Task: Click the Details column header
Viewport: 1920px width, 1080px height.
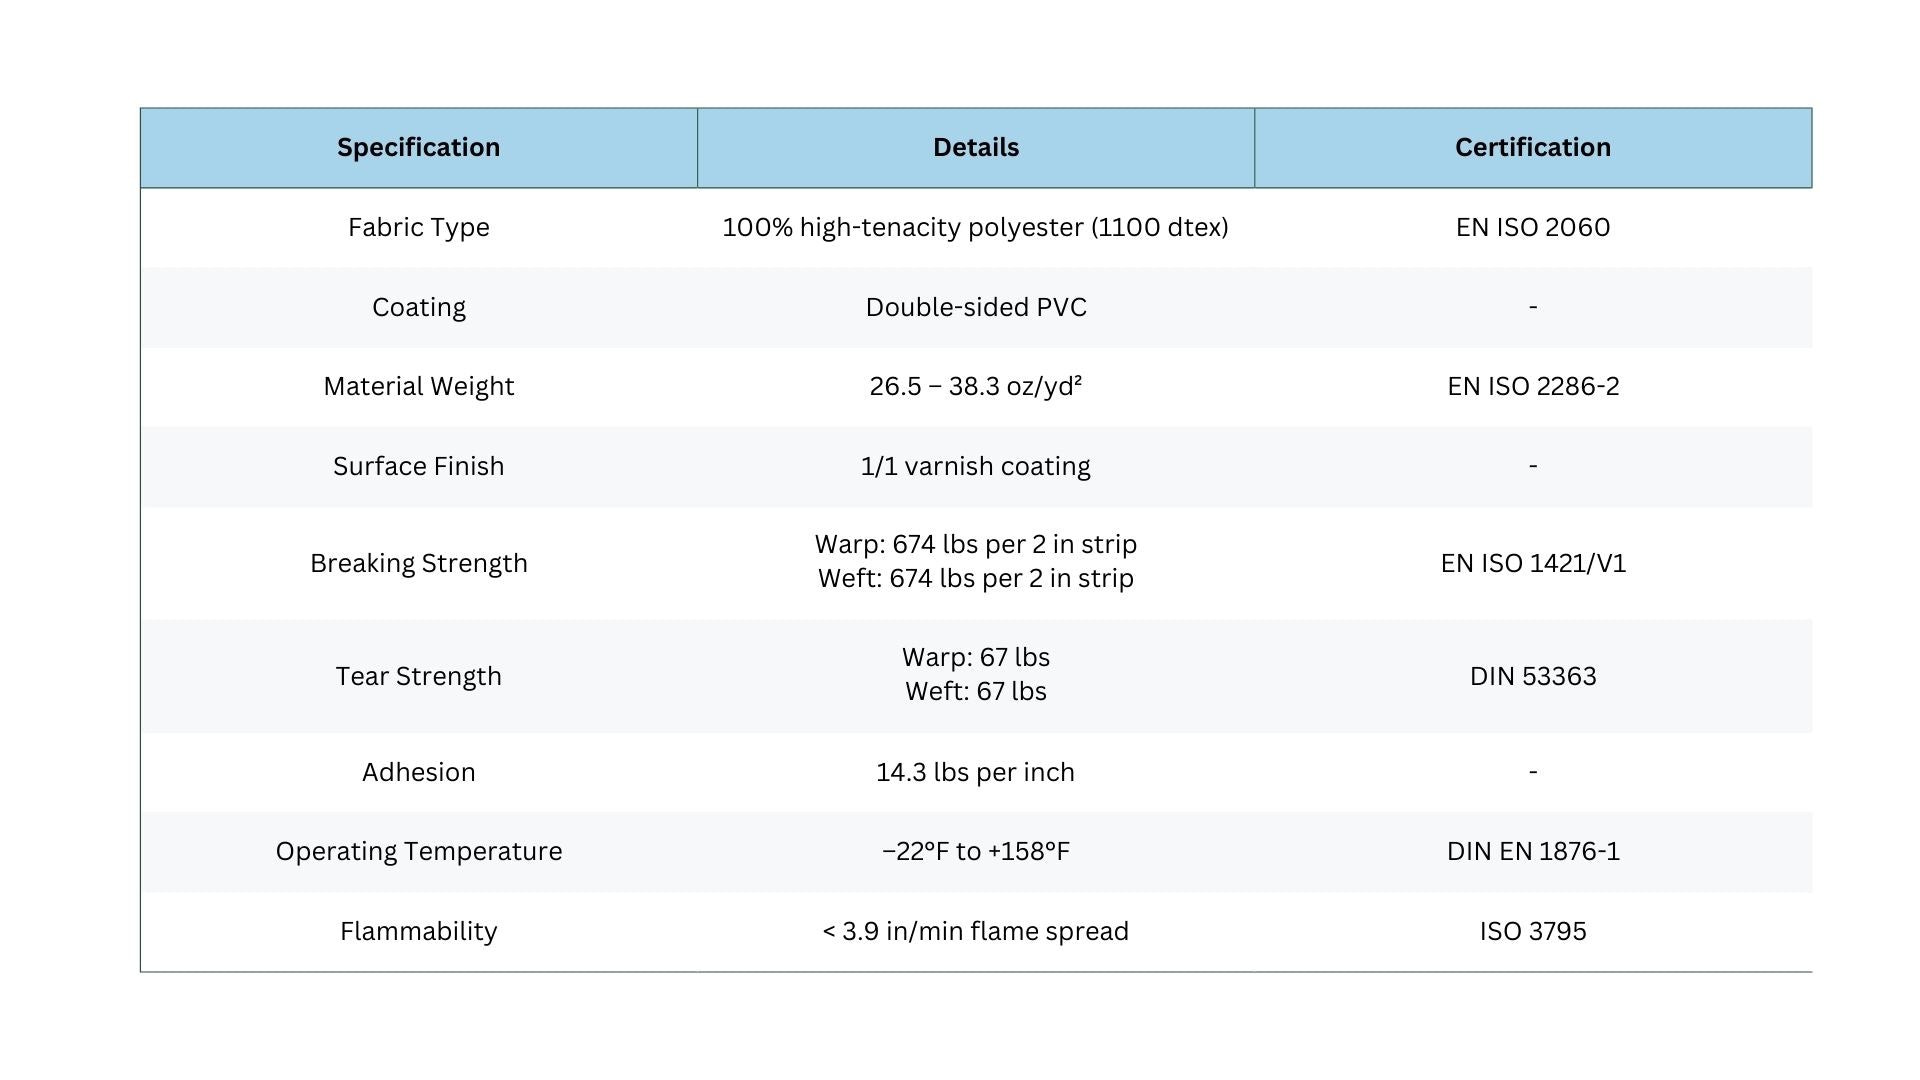Action: tap(975, 148)
